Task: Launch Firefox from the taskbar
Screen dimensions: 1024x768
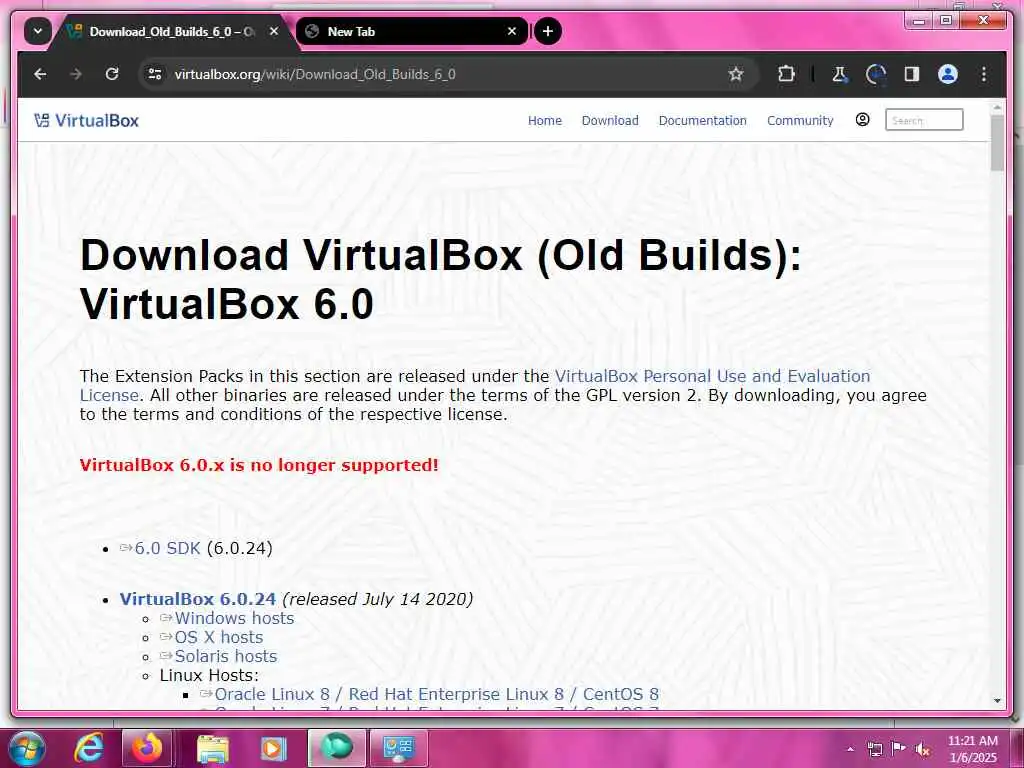Action: [147, 748]
